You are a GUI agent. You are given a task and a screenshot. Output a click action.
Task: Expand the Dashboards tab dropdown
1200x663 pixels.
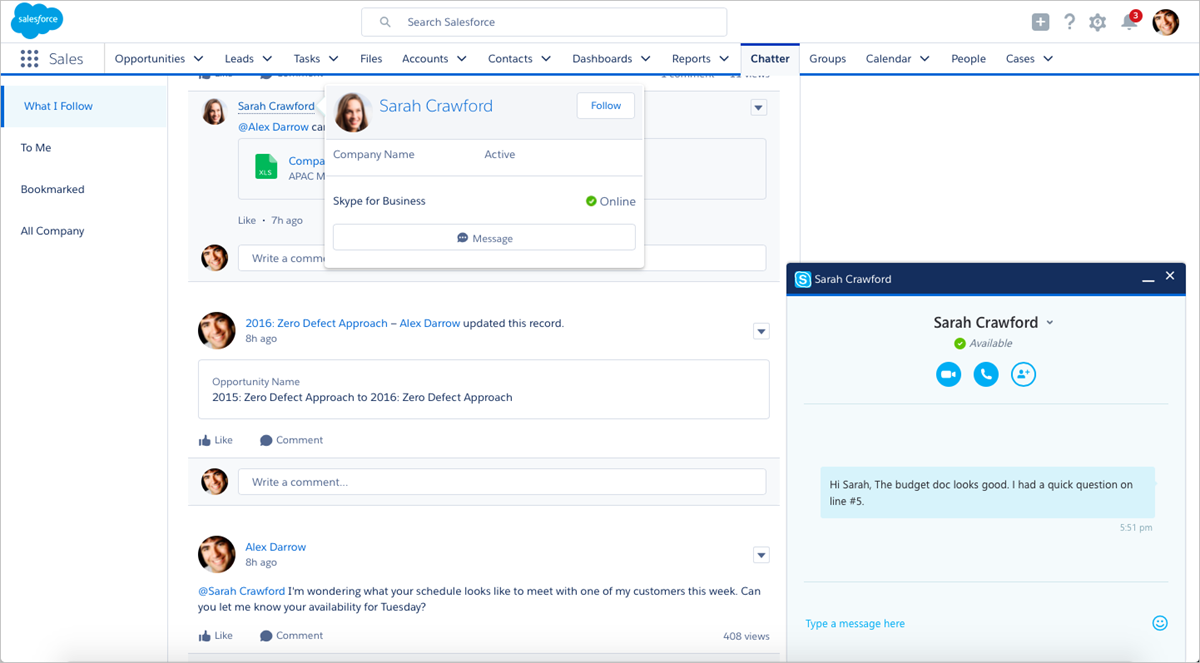point(645,59)
